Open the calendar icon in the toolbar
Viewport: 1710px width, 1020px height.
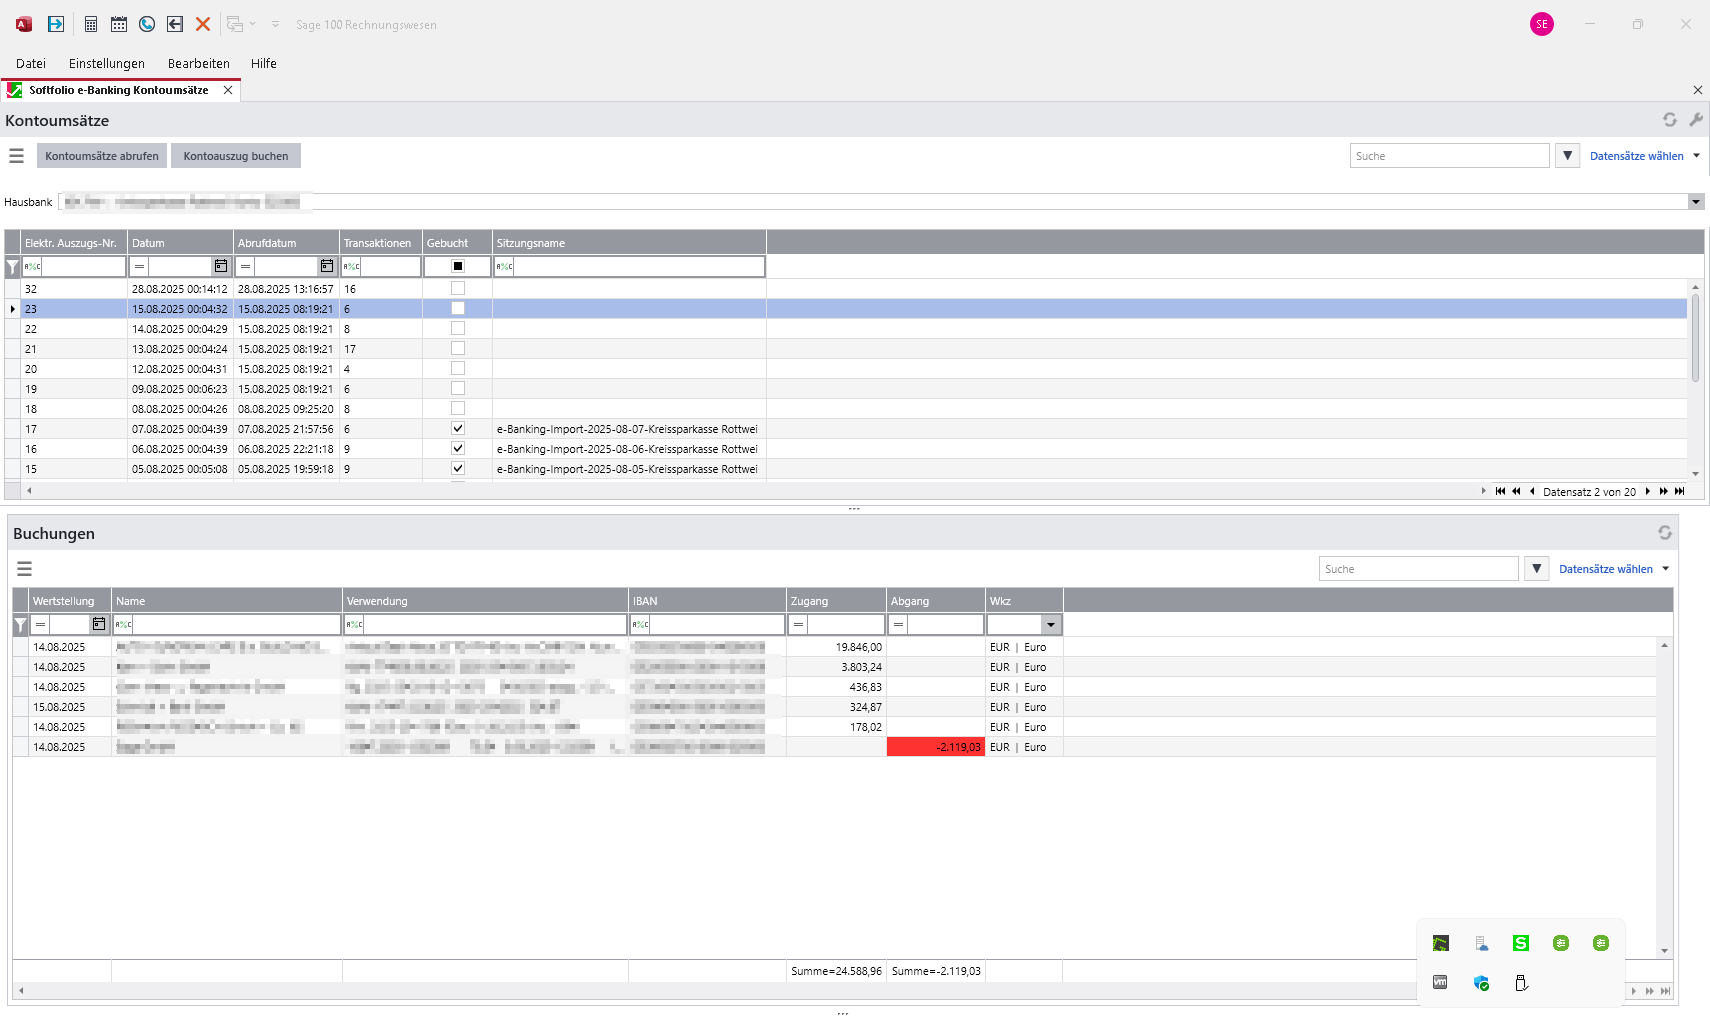[x=119, y=24]
